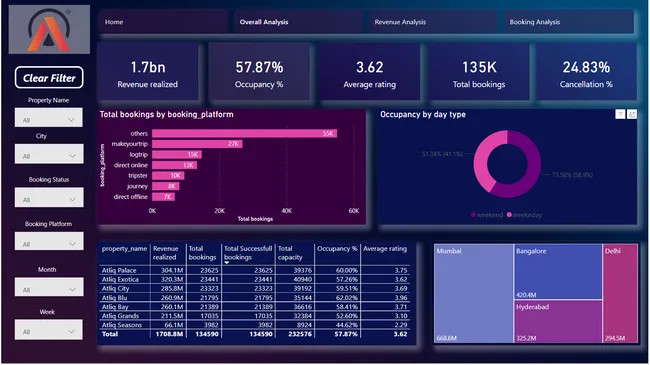Image resolution: width=650 pixels, height=365 pixels.
Task: Select the Total bookings card
Action: [479, 72]
